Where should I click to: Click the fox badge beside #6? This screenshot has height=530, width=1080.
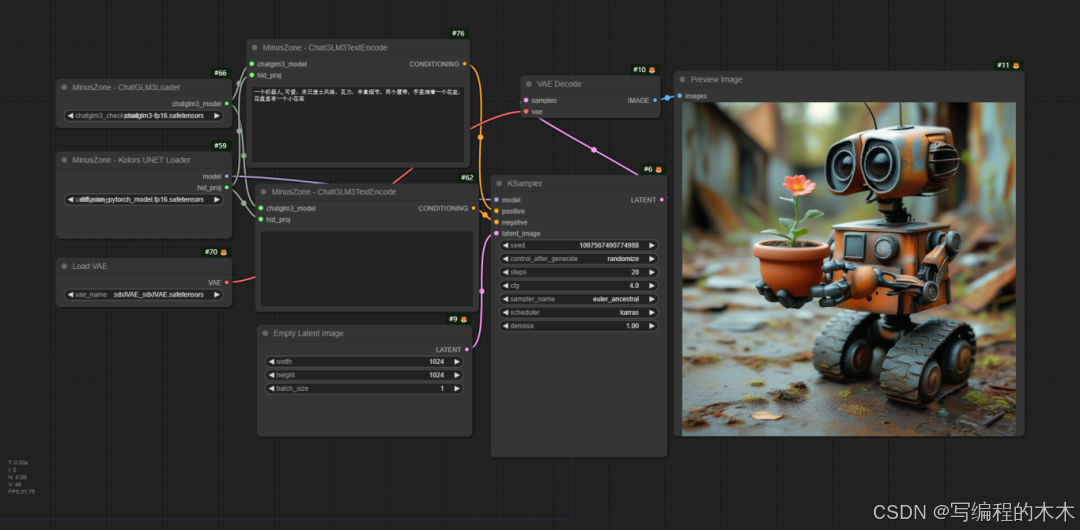[x=658, y=170]
